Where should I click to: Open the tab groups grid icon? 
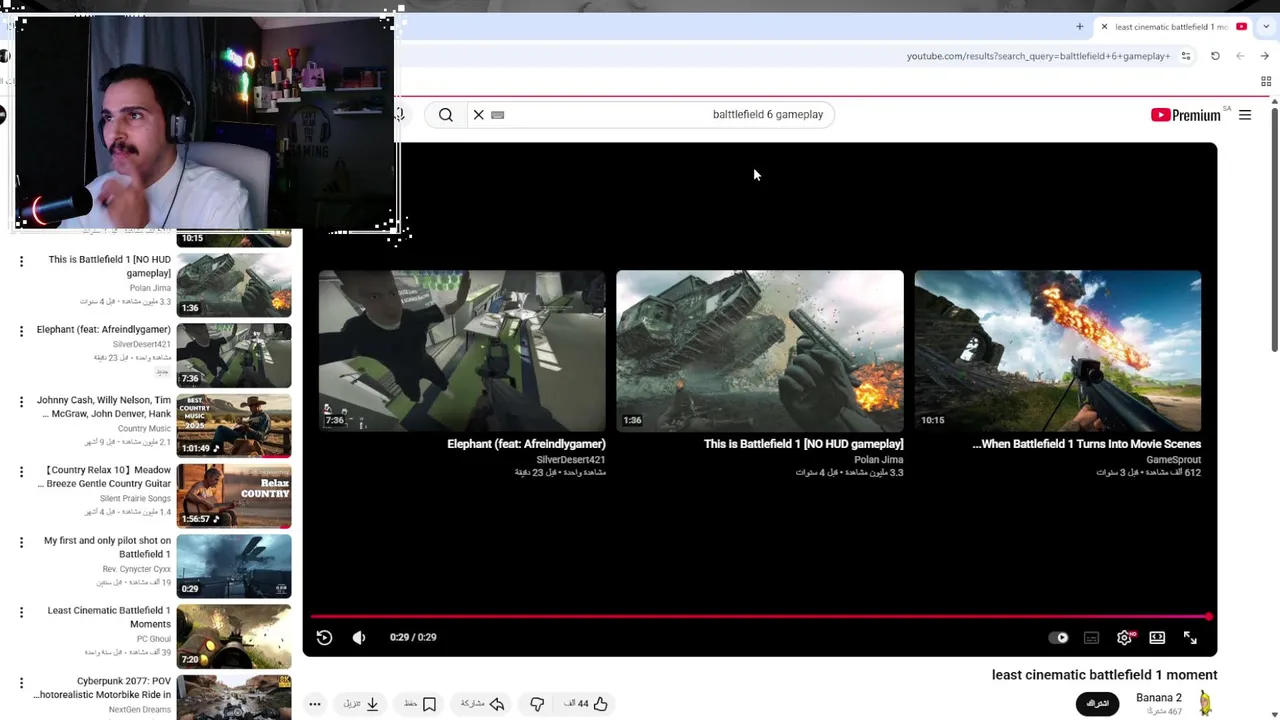tap(1266, 82)
